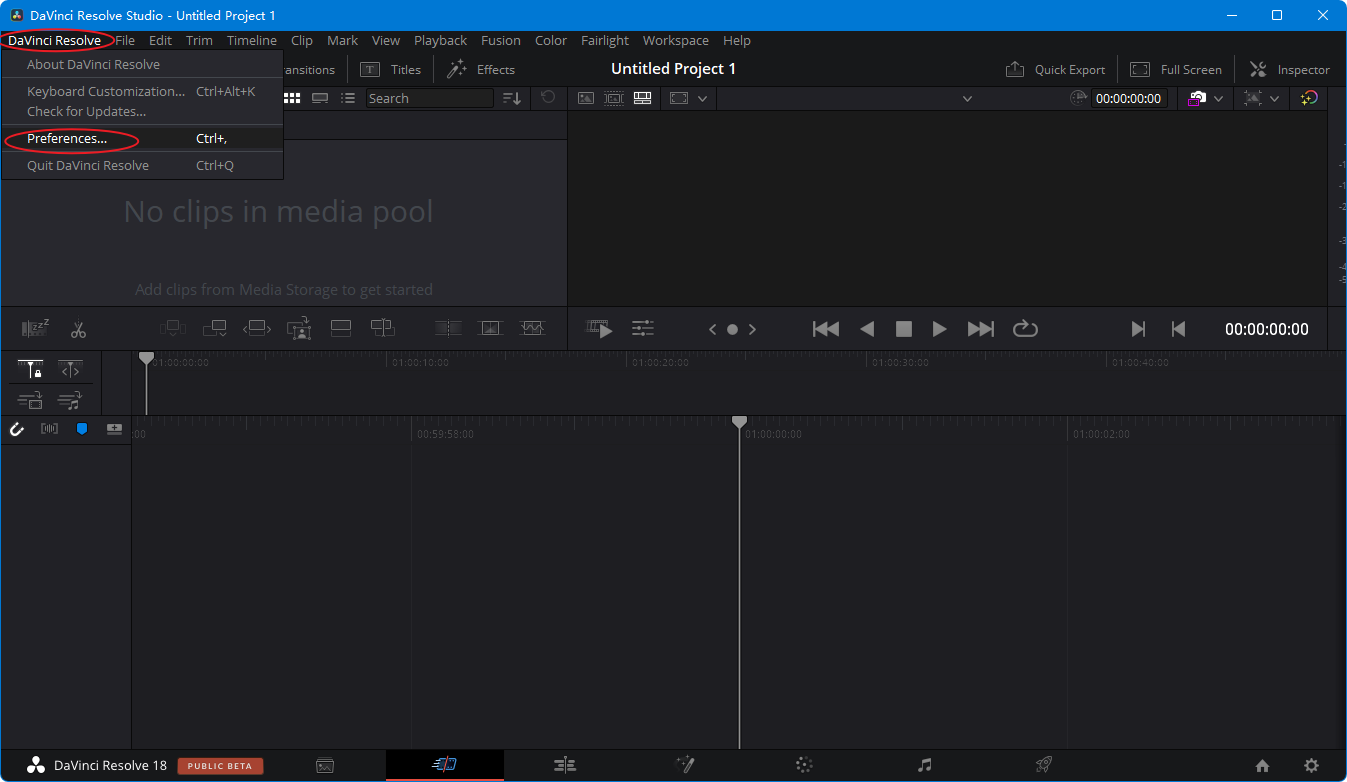This screenshot has height=782, width=1347.
Task: Open the Titles panel
Action: point(391,69)
